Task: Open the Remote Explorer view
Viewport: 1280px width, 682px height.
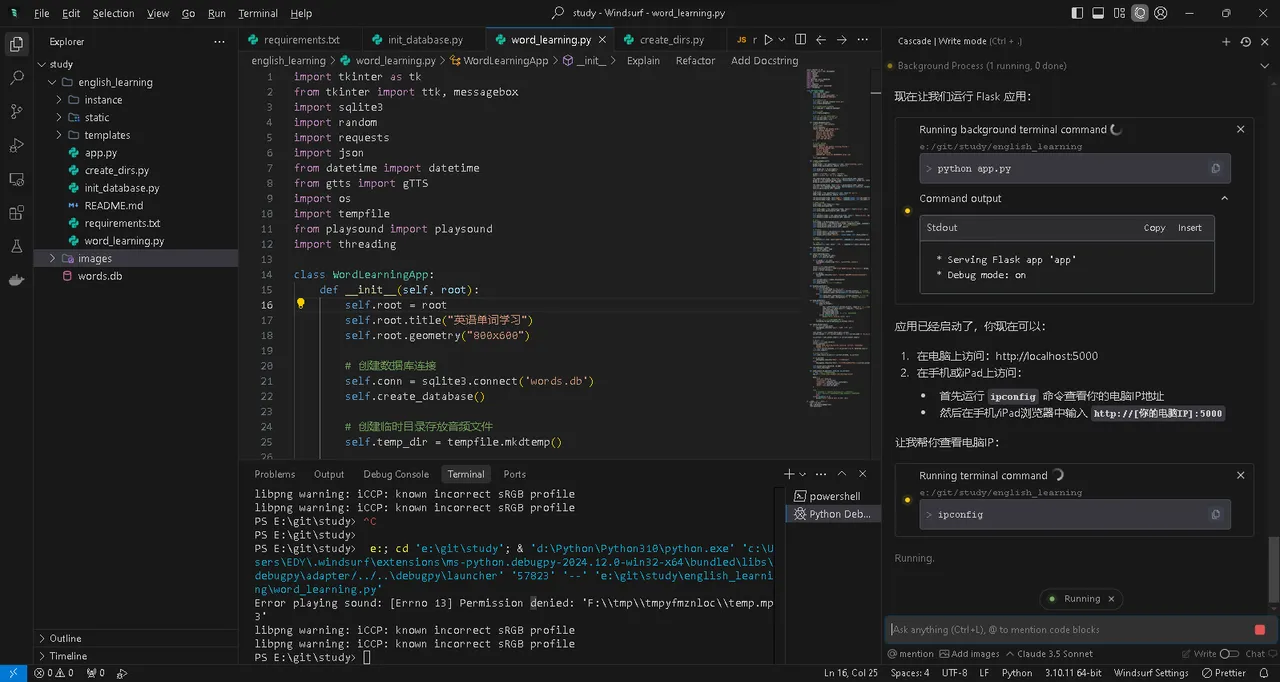Action: click(x=16, y=179)
